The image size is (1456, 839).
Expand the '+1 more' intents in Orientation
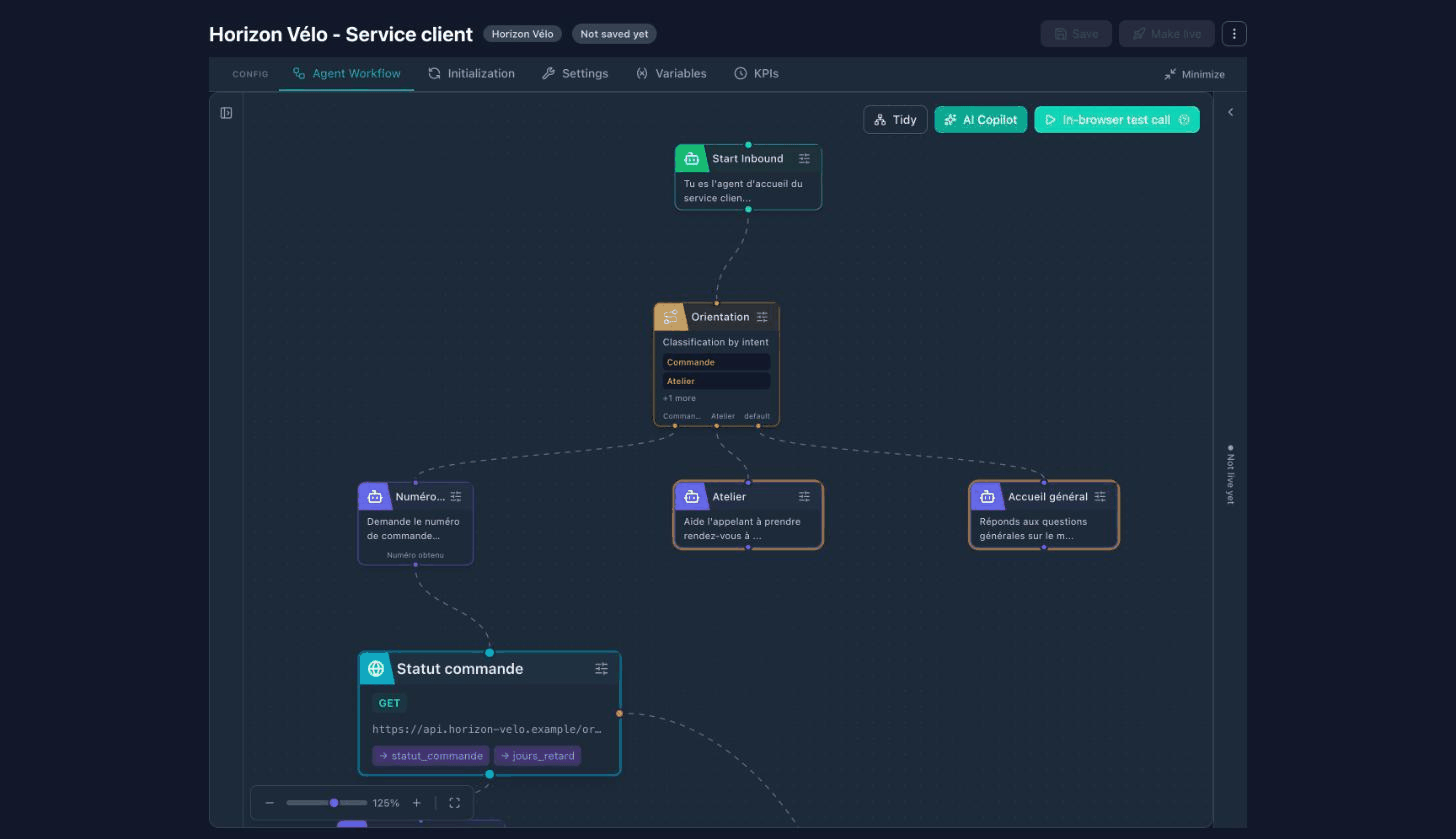[679, 398]
